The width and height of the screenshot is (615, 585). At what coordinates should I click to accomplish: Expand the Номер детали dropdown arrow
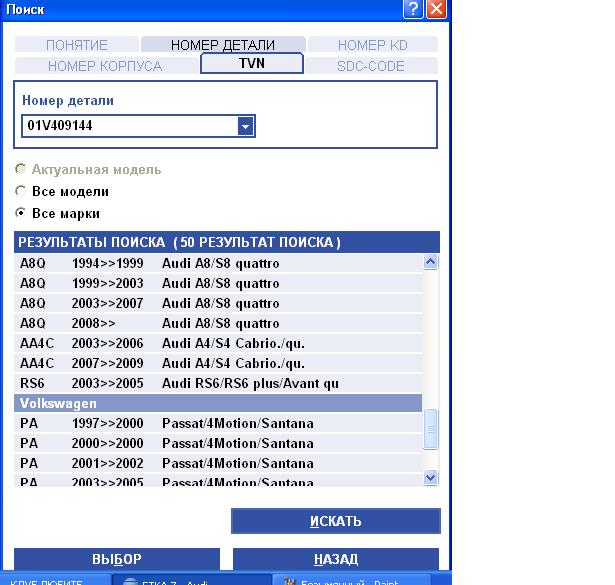click(245, 126)
